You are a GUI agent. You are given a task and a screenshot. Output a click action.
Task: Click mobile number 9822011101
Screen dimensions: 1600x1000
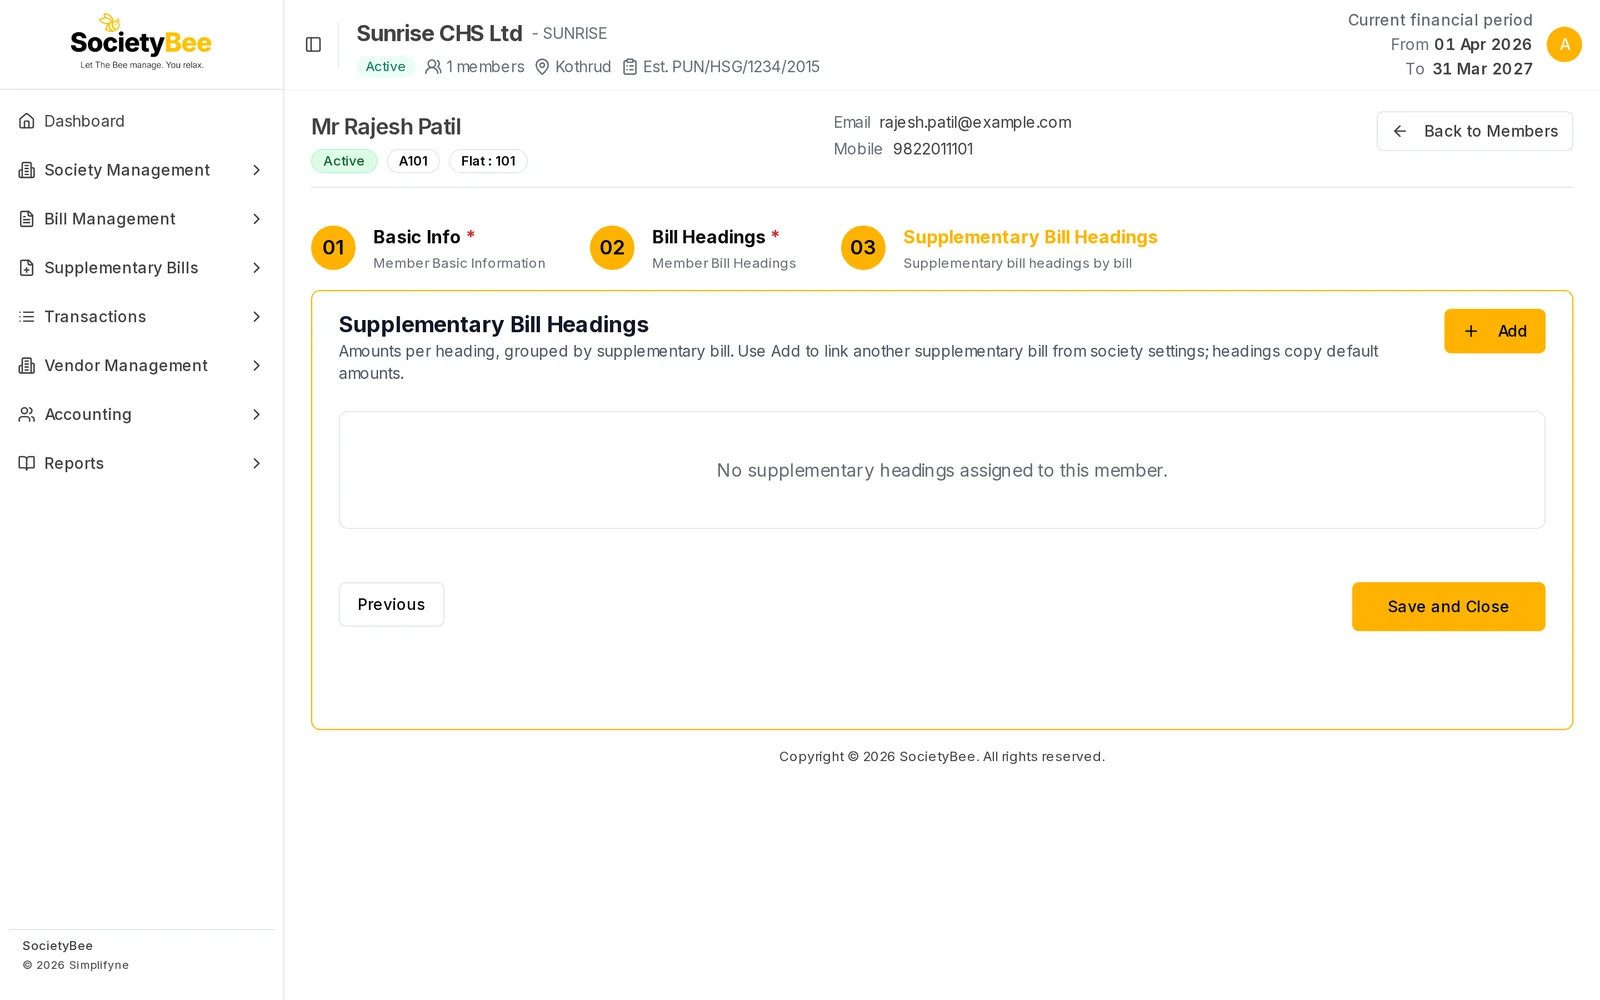(933, 149)
